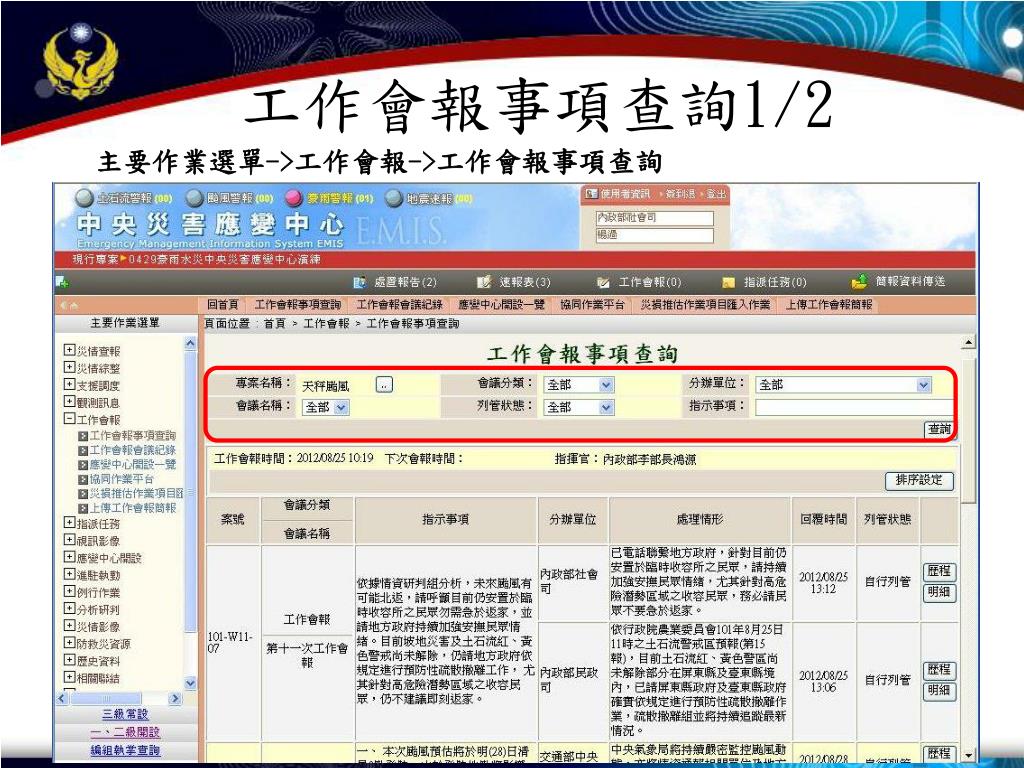Click the pink 豪雨警報 indicator ball
Viewport: 1024px width, 768px height.
(x=295, y=198)
